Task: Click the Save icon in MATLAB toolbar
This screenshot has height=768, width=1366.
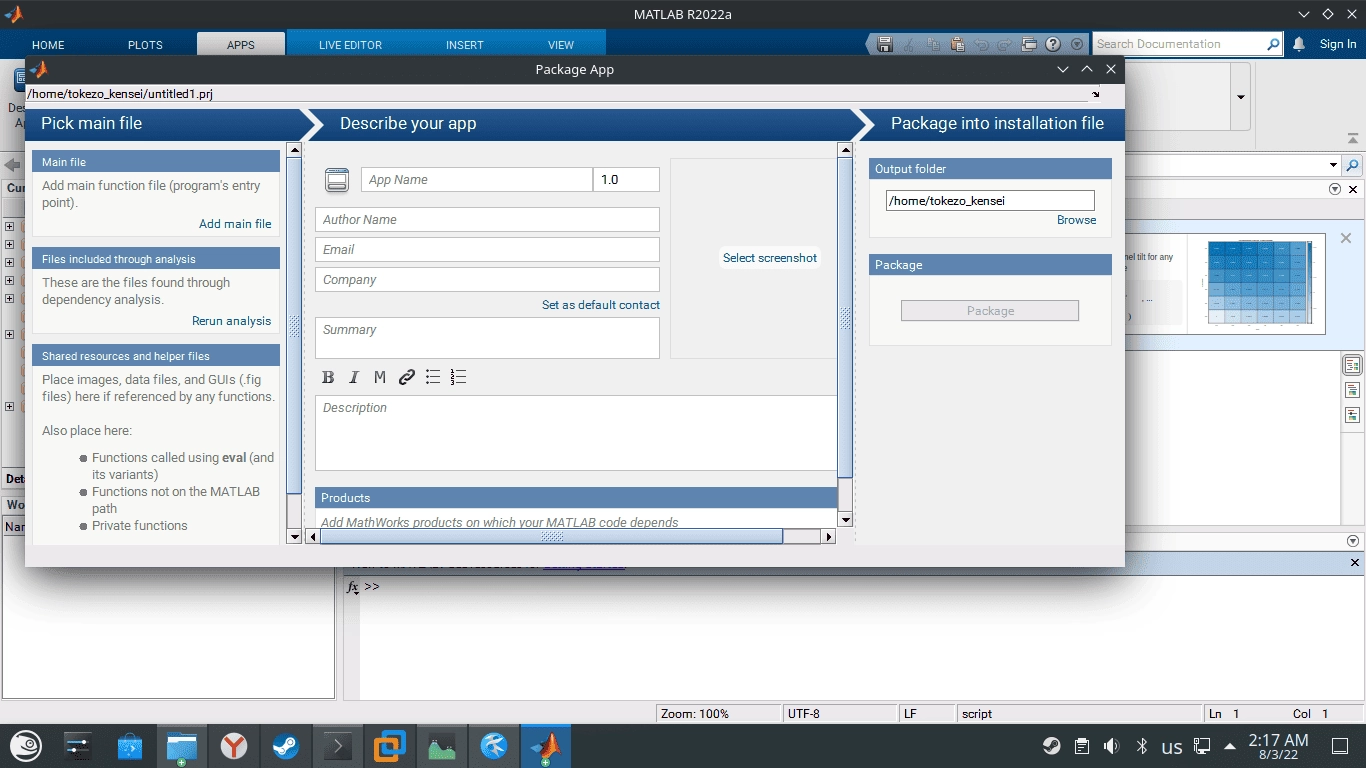Action: [x=884, y=44]
